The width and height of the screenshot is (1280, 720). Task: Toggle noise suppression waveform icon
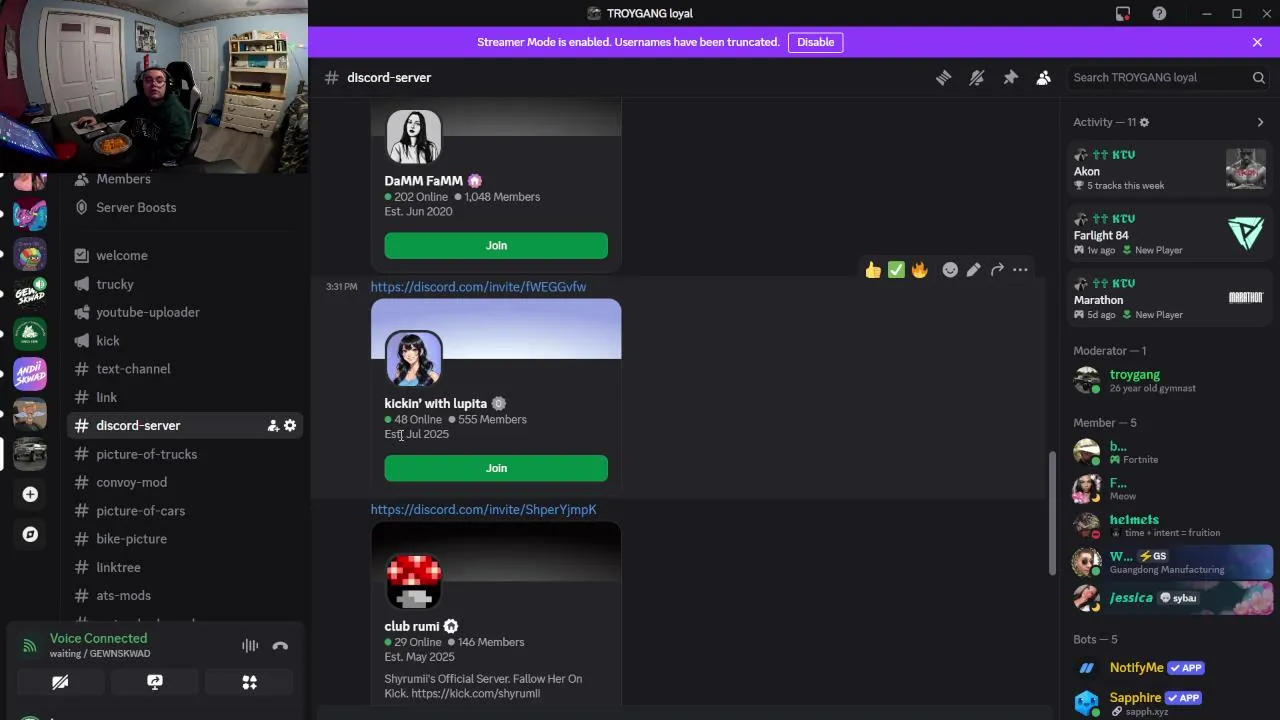click(x=250, y=646)
